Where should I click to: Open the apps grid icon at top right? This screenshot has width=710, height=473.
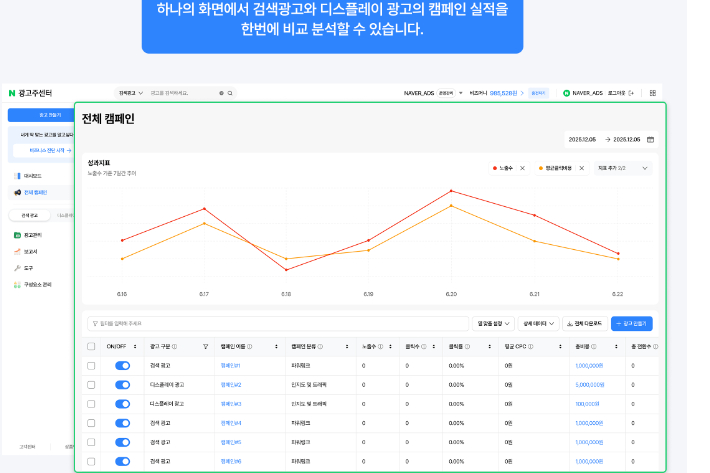point(652,93)
